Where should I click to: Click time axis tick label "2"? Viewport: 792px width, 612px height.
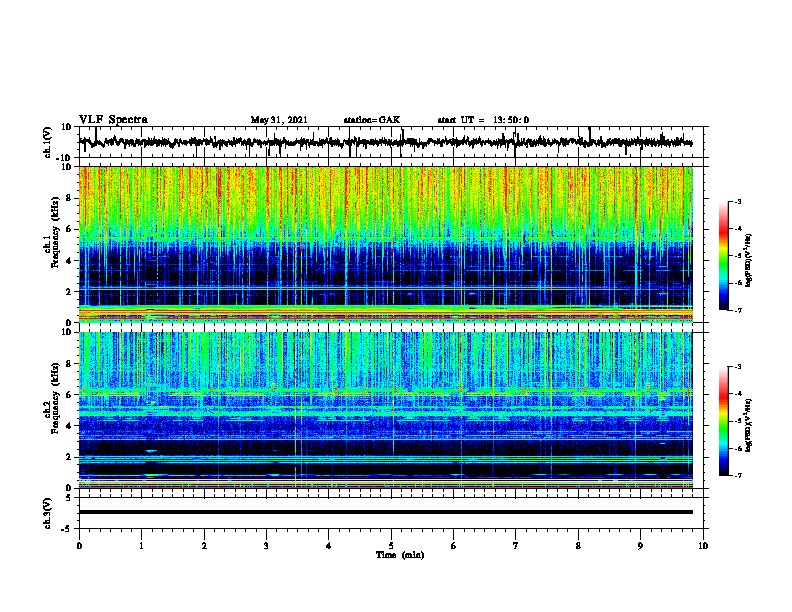[x=204, y=546]
